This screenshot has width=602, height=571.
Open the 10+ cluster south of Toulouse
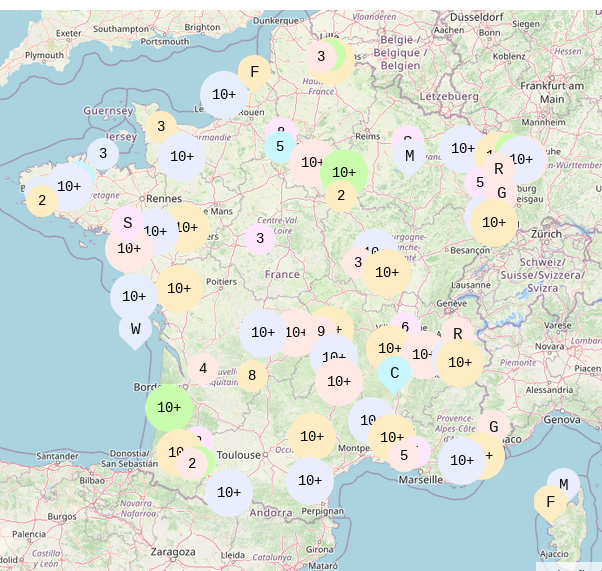tap(228, 492)
